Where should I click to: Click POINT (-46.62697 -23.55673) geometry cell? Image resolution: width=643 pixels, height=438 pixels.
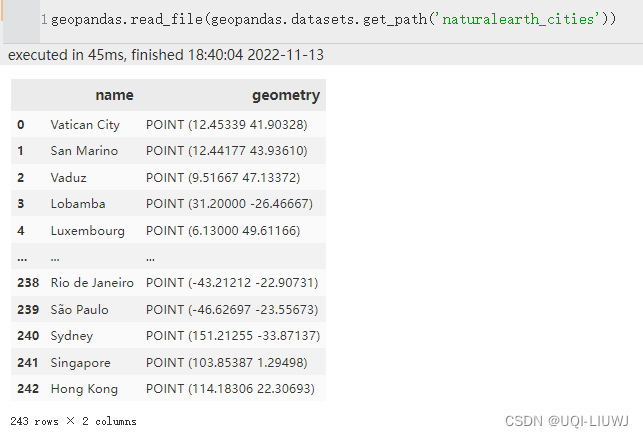pos(232,309)
